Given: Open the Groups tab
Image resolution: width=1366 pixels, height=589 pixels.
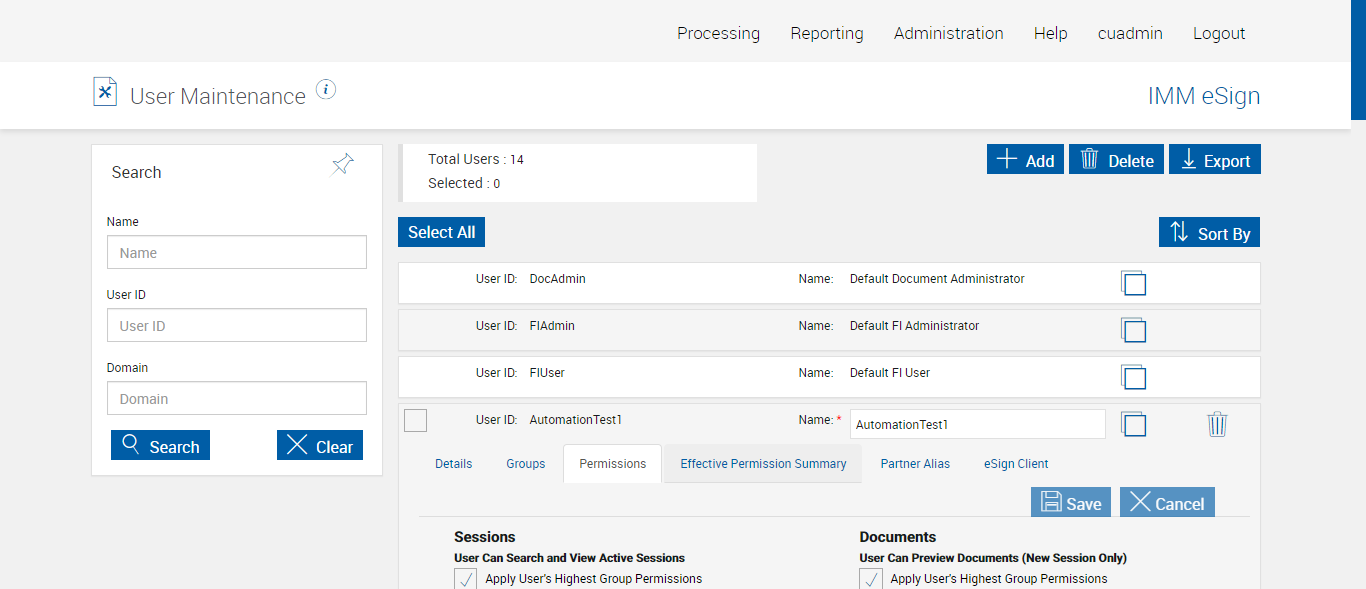Looking at the screenshot, I should point(525,464).
